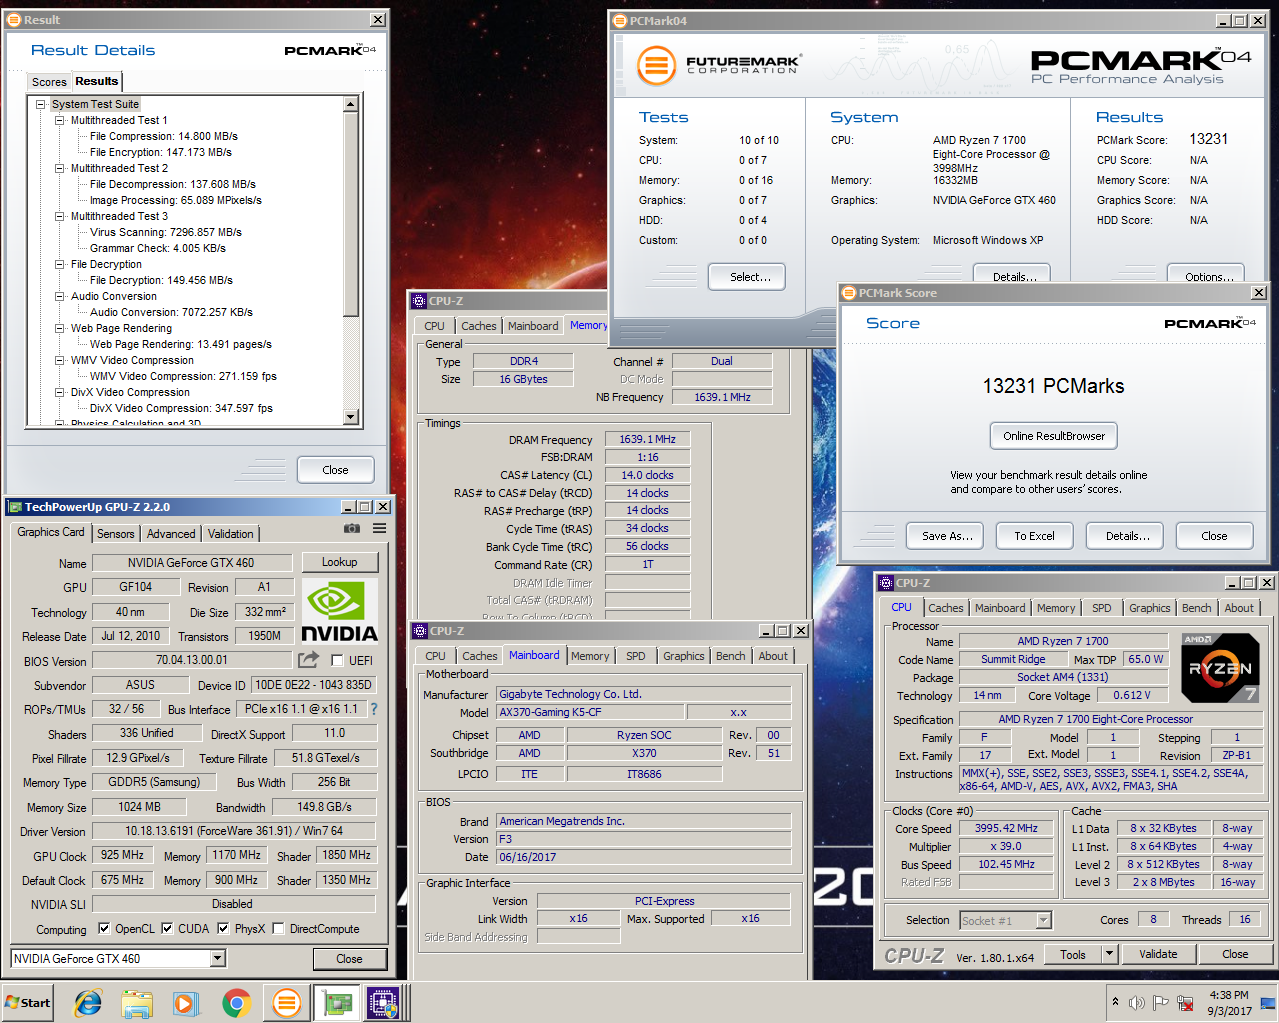Toggle the UEFI checkbox in GPU-Z
Image resolution: width=1279 pixels, height=1023 pixels.
337,660
